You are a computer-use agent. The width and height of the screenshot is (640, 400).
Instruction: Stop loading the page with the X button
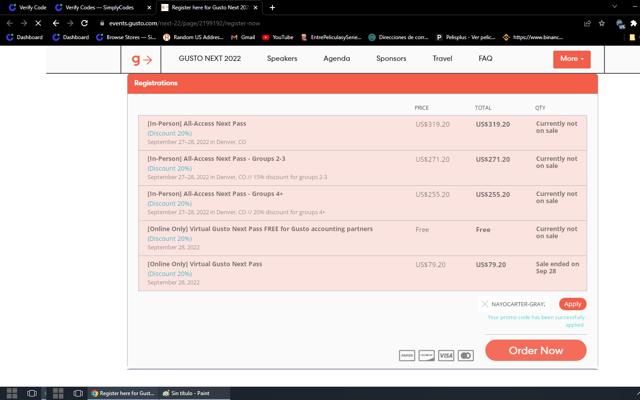coord(38,23)
